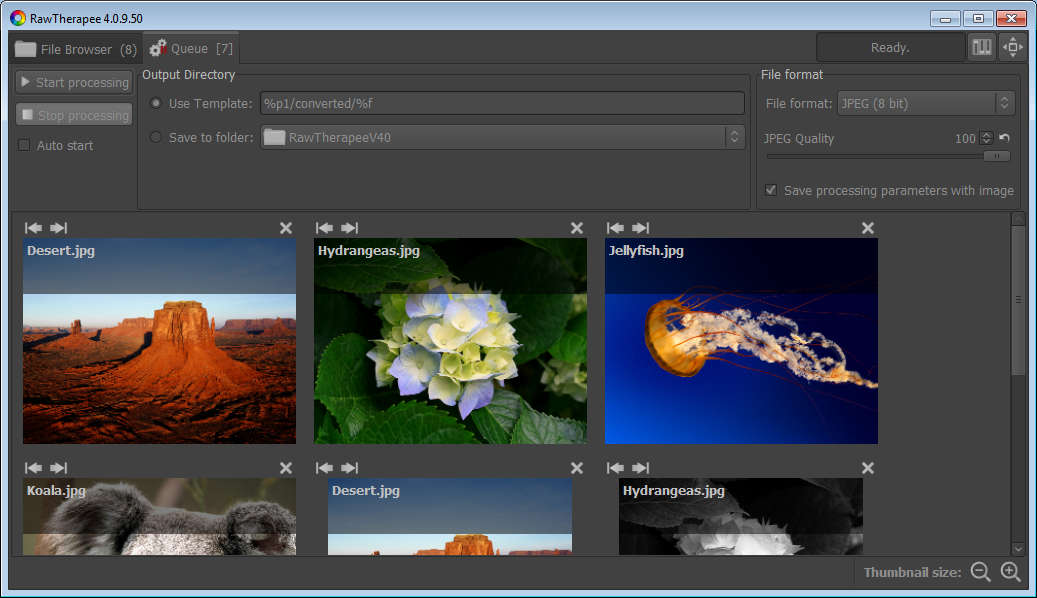Move Desert.jpg to head of queue
Viewport: 1037px width, 598px height.
(33, 228)
